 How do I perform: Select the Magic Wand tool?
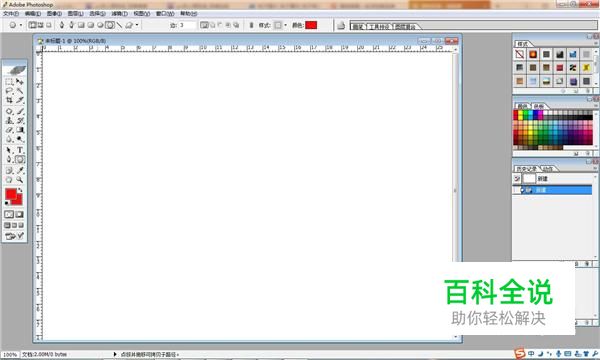[x=20, y=91]
